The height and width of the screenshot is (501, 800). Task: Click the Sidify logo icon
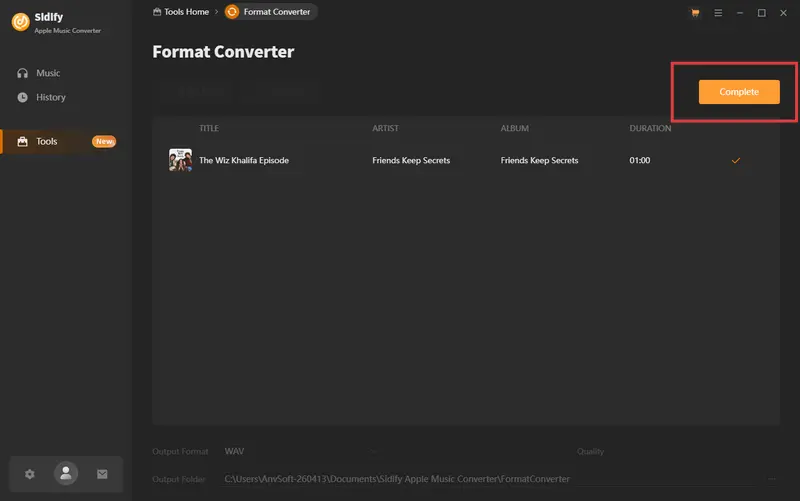(20, 22)
